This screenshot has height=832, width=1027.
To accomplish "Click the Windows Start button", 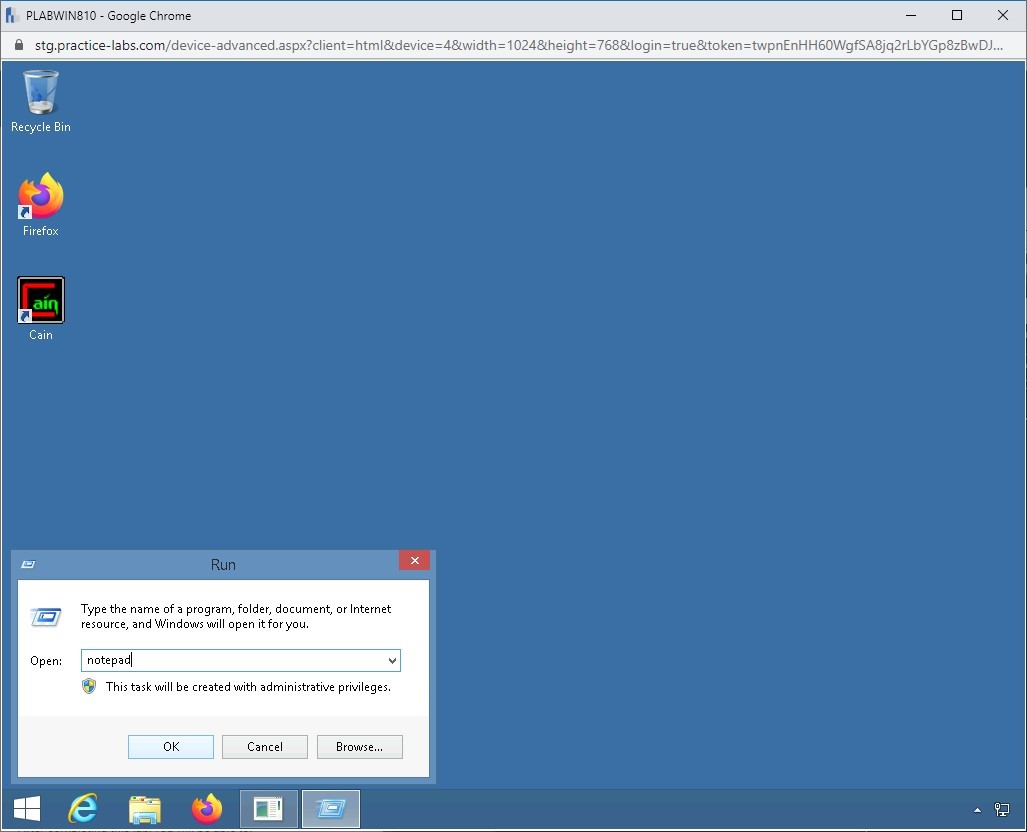I will [x=27, y=808].
